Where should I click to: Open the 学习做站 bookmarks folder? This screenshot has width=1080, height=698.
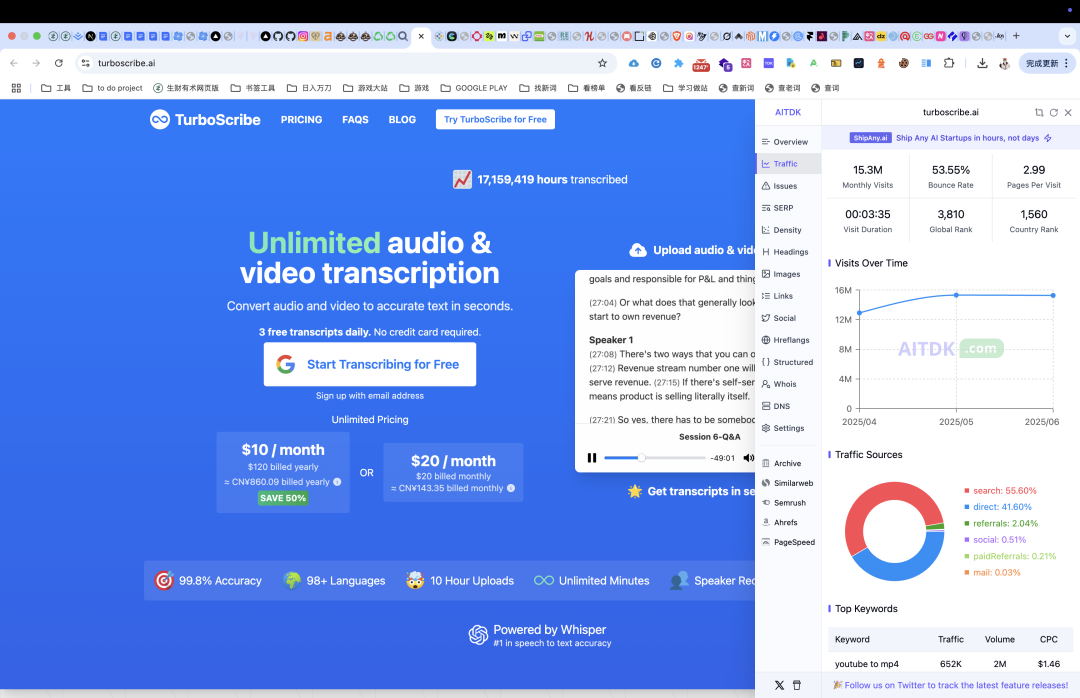pyautogui.click(x=685, y=88)
